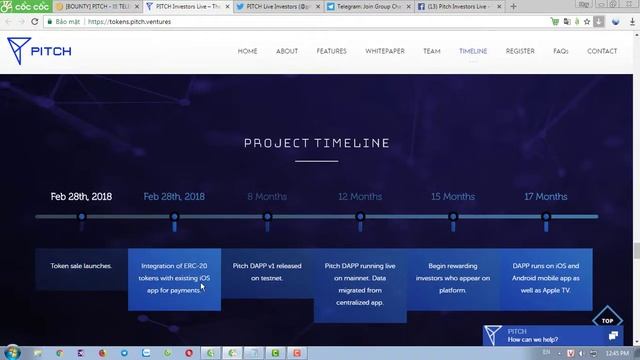Click the 17 Months timeline marker dot
640x360 pixels.
546,216
